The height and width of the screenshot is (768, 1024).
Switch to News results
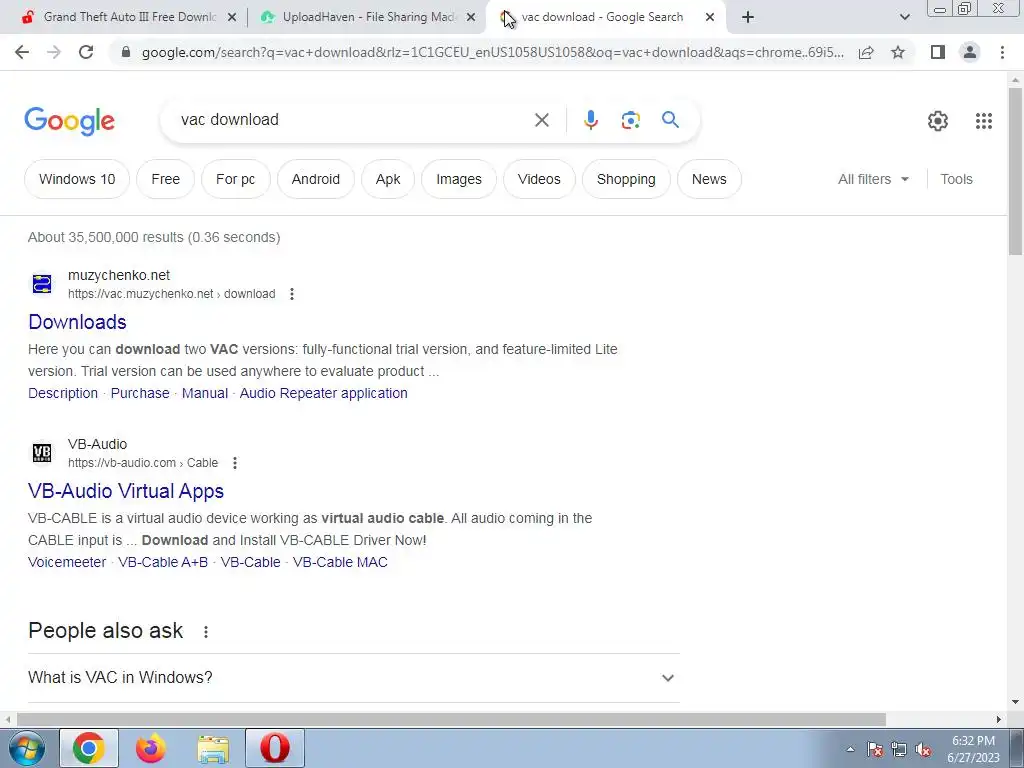coord(709,179)
